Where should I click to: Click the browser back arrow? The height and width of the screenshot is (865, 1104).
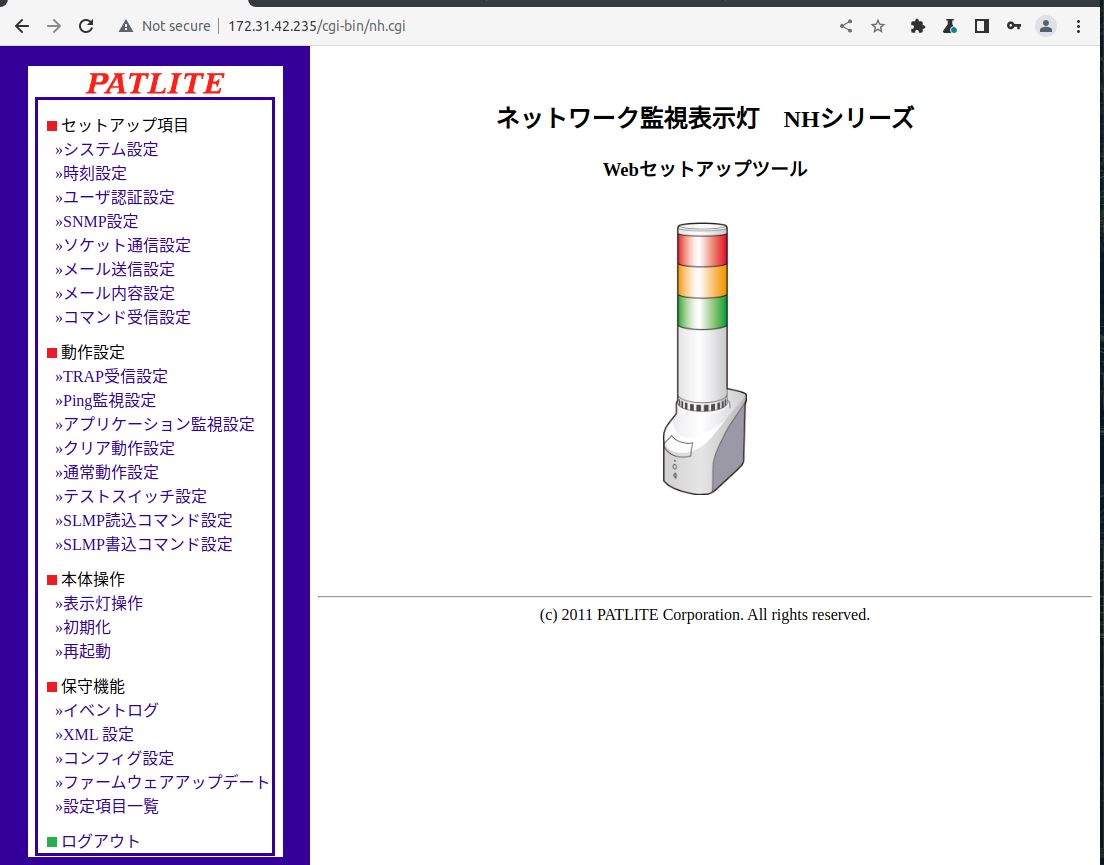click(22, 26)
